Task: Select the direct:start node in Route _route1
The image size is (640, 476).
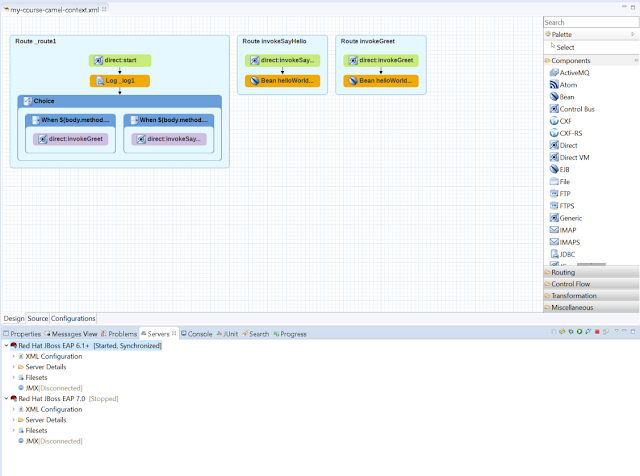Action: 120,60
